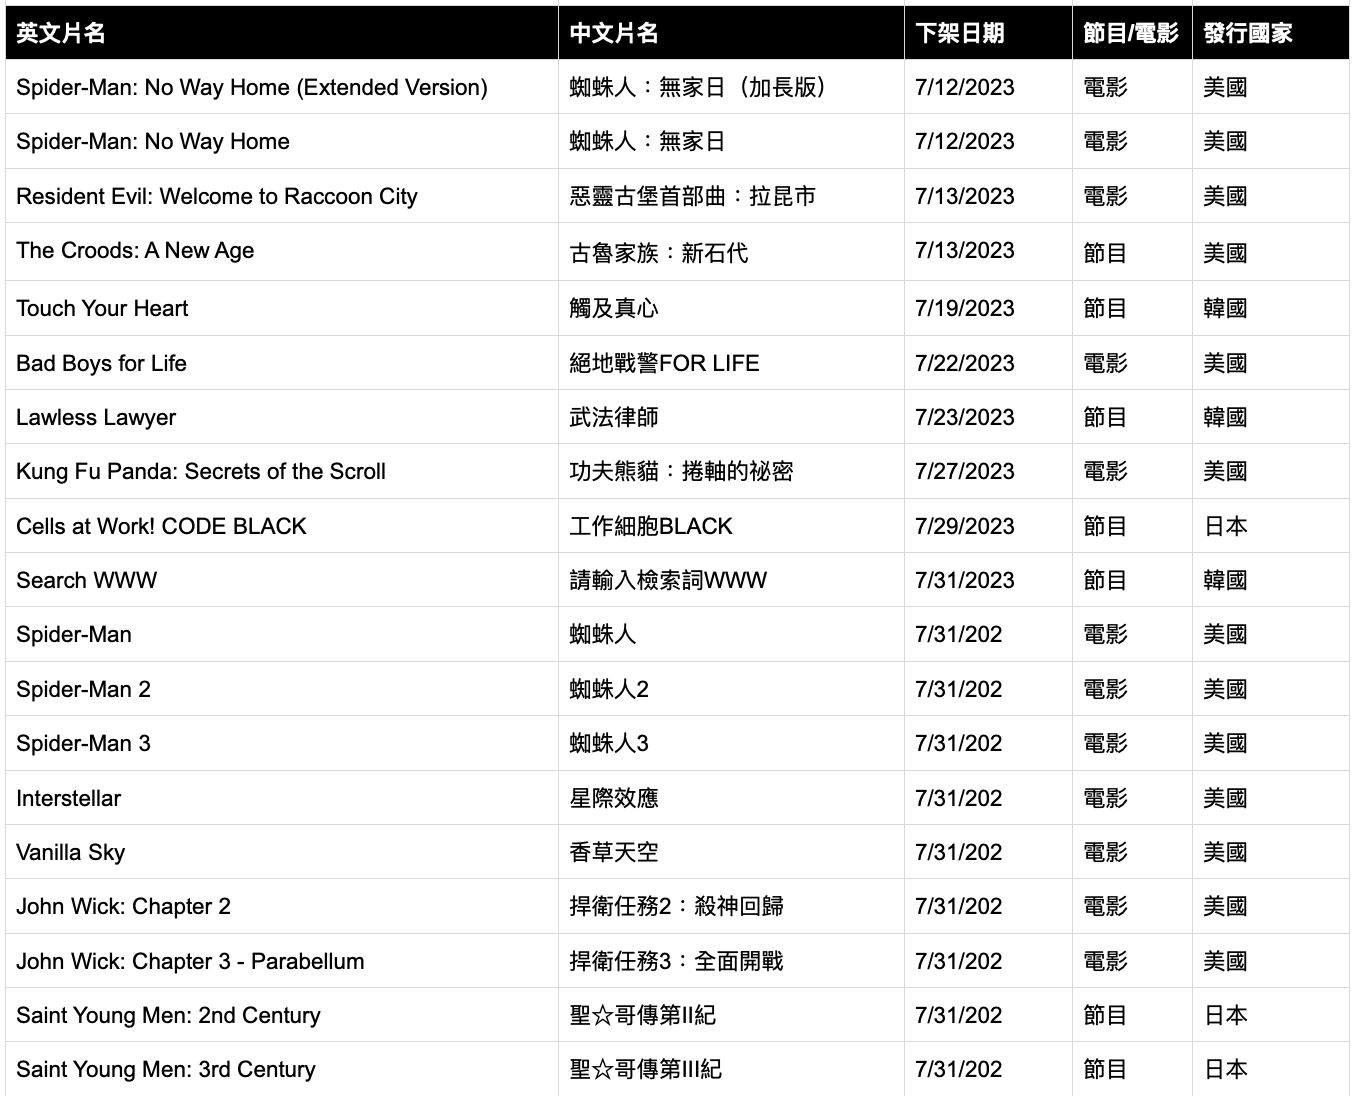Click the 觸及真心 cell
This screenshot has width=1354, height=1096.
point(731,308)
